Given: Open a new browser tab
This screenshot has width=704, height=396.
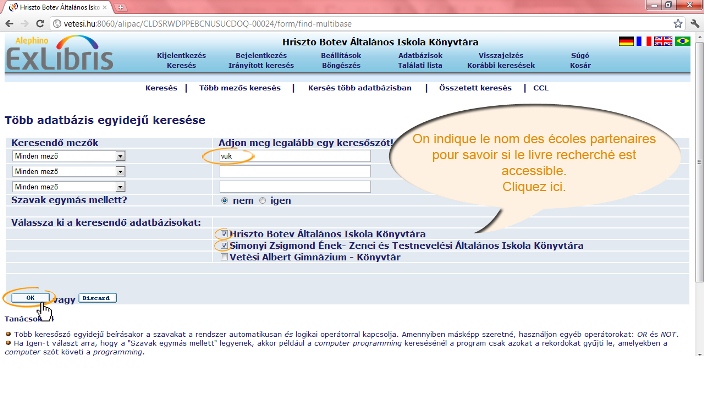Looking at the screenshot, I should pos(120,7).
